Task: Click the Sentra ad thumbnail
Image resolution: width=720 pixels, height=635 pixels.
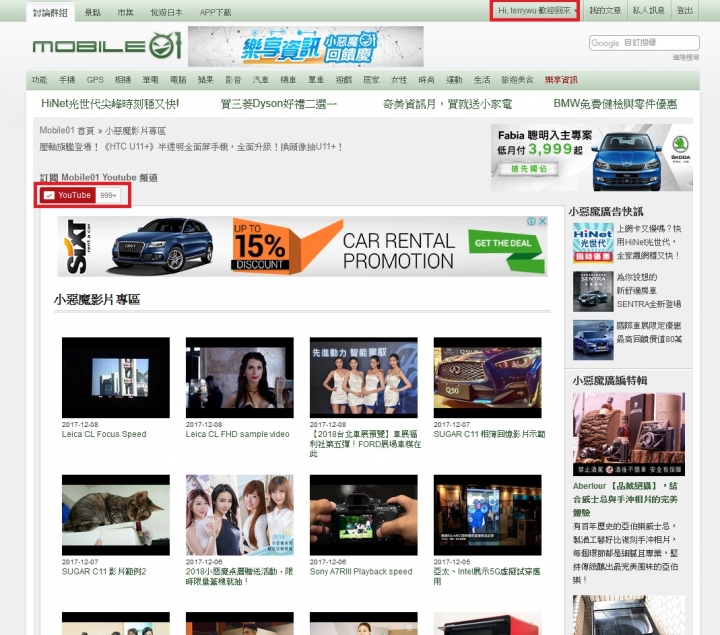Action: click(x=593, y=291)
